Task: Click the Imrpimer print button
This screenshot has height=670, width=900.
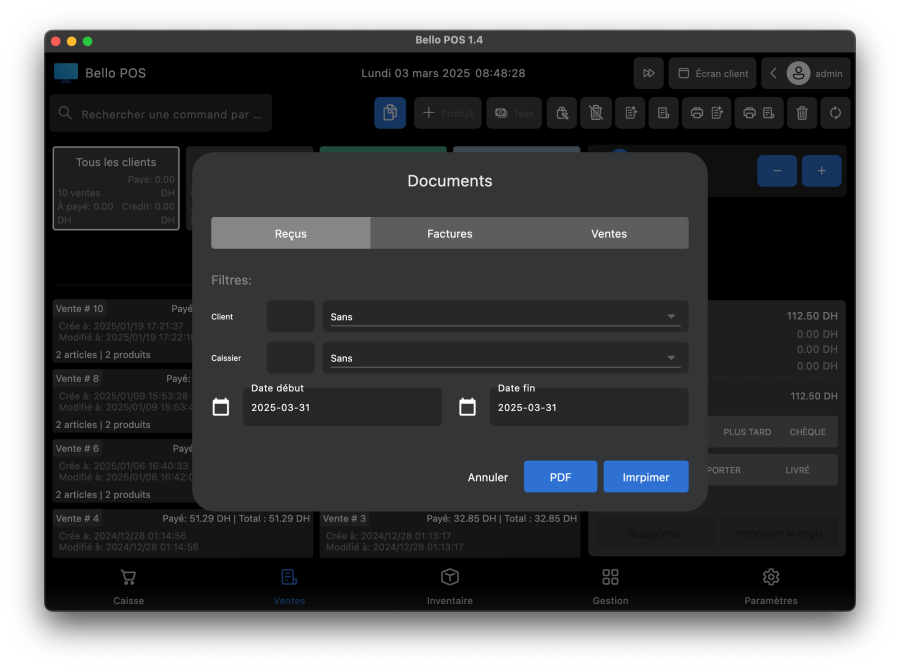Action: pyautogui.click(x=645, y=477)
